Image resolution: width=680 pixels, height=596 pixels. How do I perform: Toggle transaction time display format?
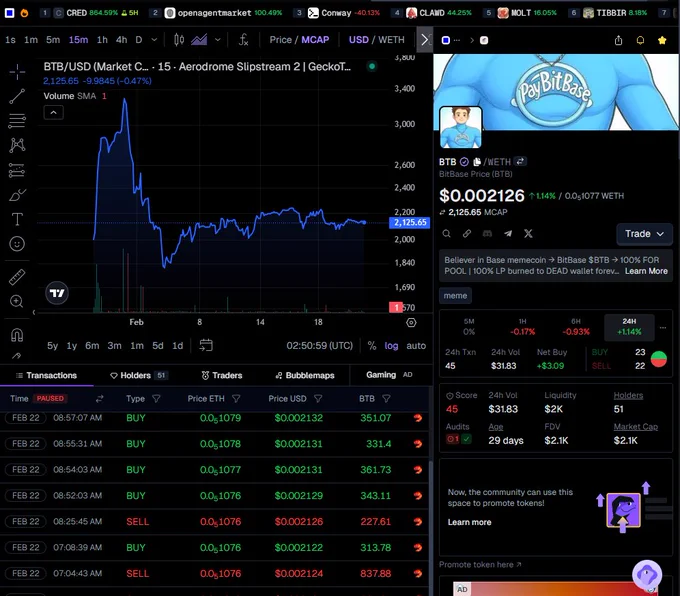pos(100,399)
